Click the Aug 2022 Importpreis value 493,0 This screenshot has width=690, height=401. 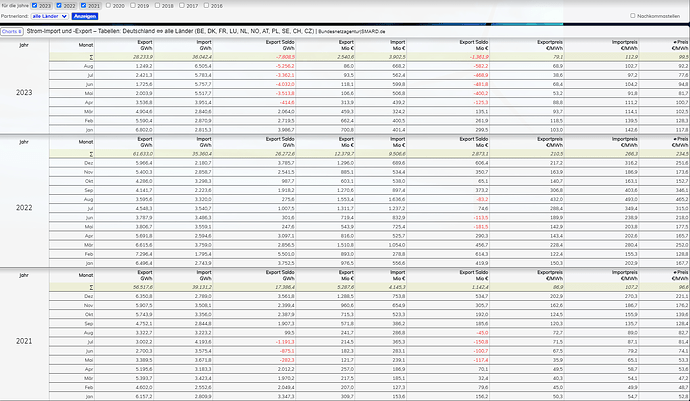tap(631, 199)
